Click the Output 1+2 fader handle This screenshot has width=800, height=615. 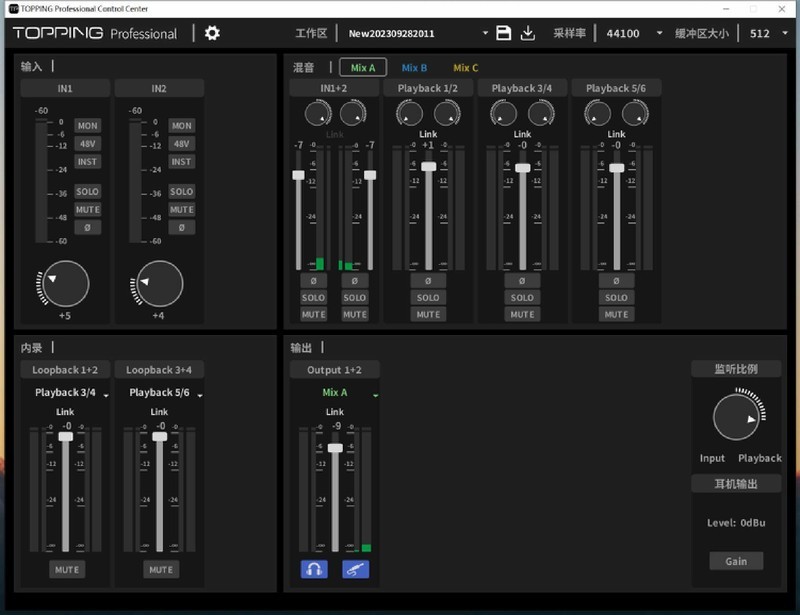tap(335, 448)
